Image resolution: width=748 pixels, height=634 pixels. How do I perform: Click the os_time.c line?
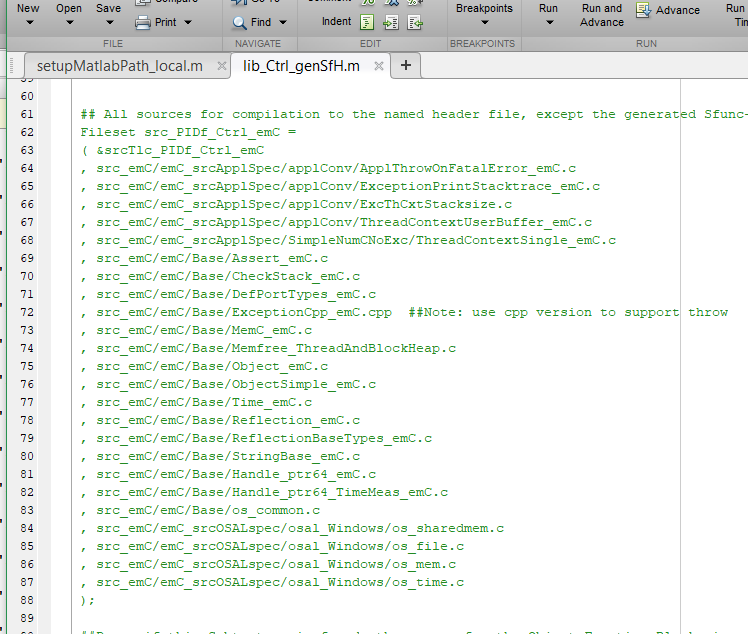pyautogui.click(x=272, y=582)
